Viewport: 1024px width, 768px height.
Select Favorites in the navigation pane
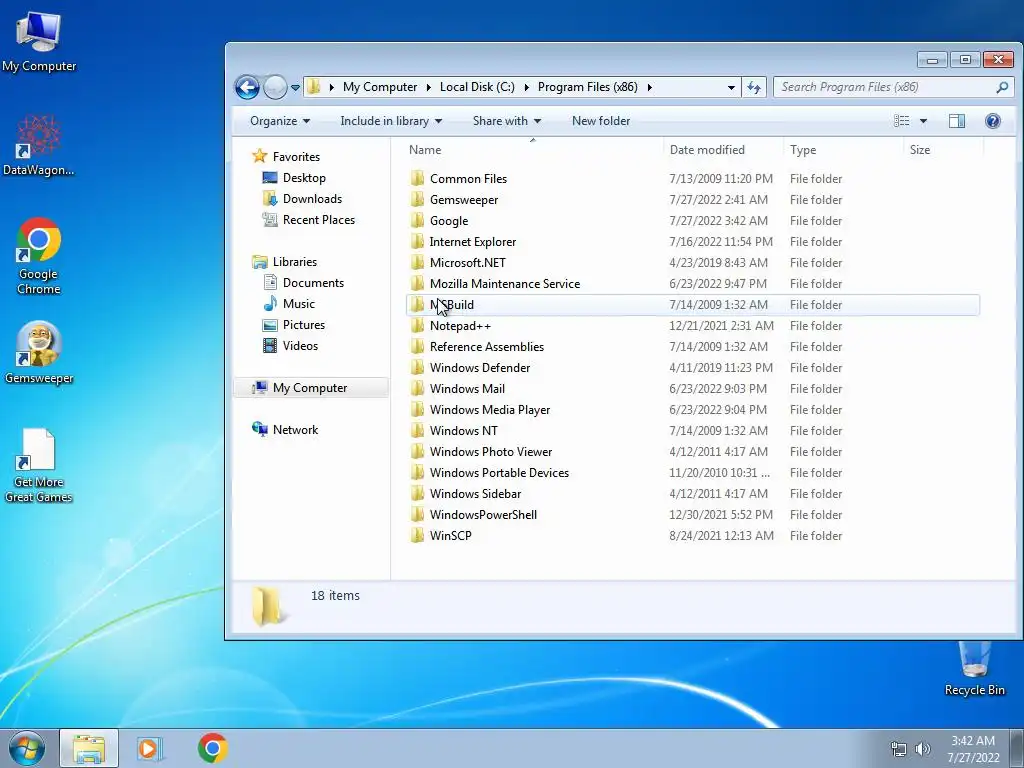point(296,157)
